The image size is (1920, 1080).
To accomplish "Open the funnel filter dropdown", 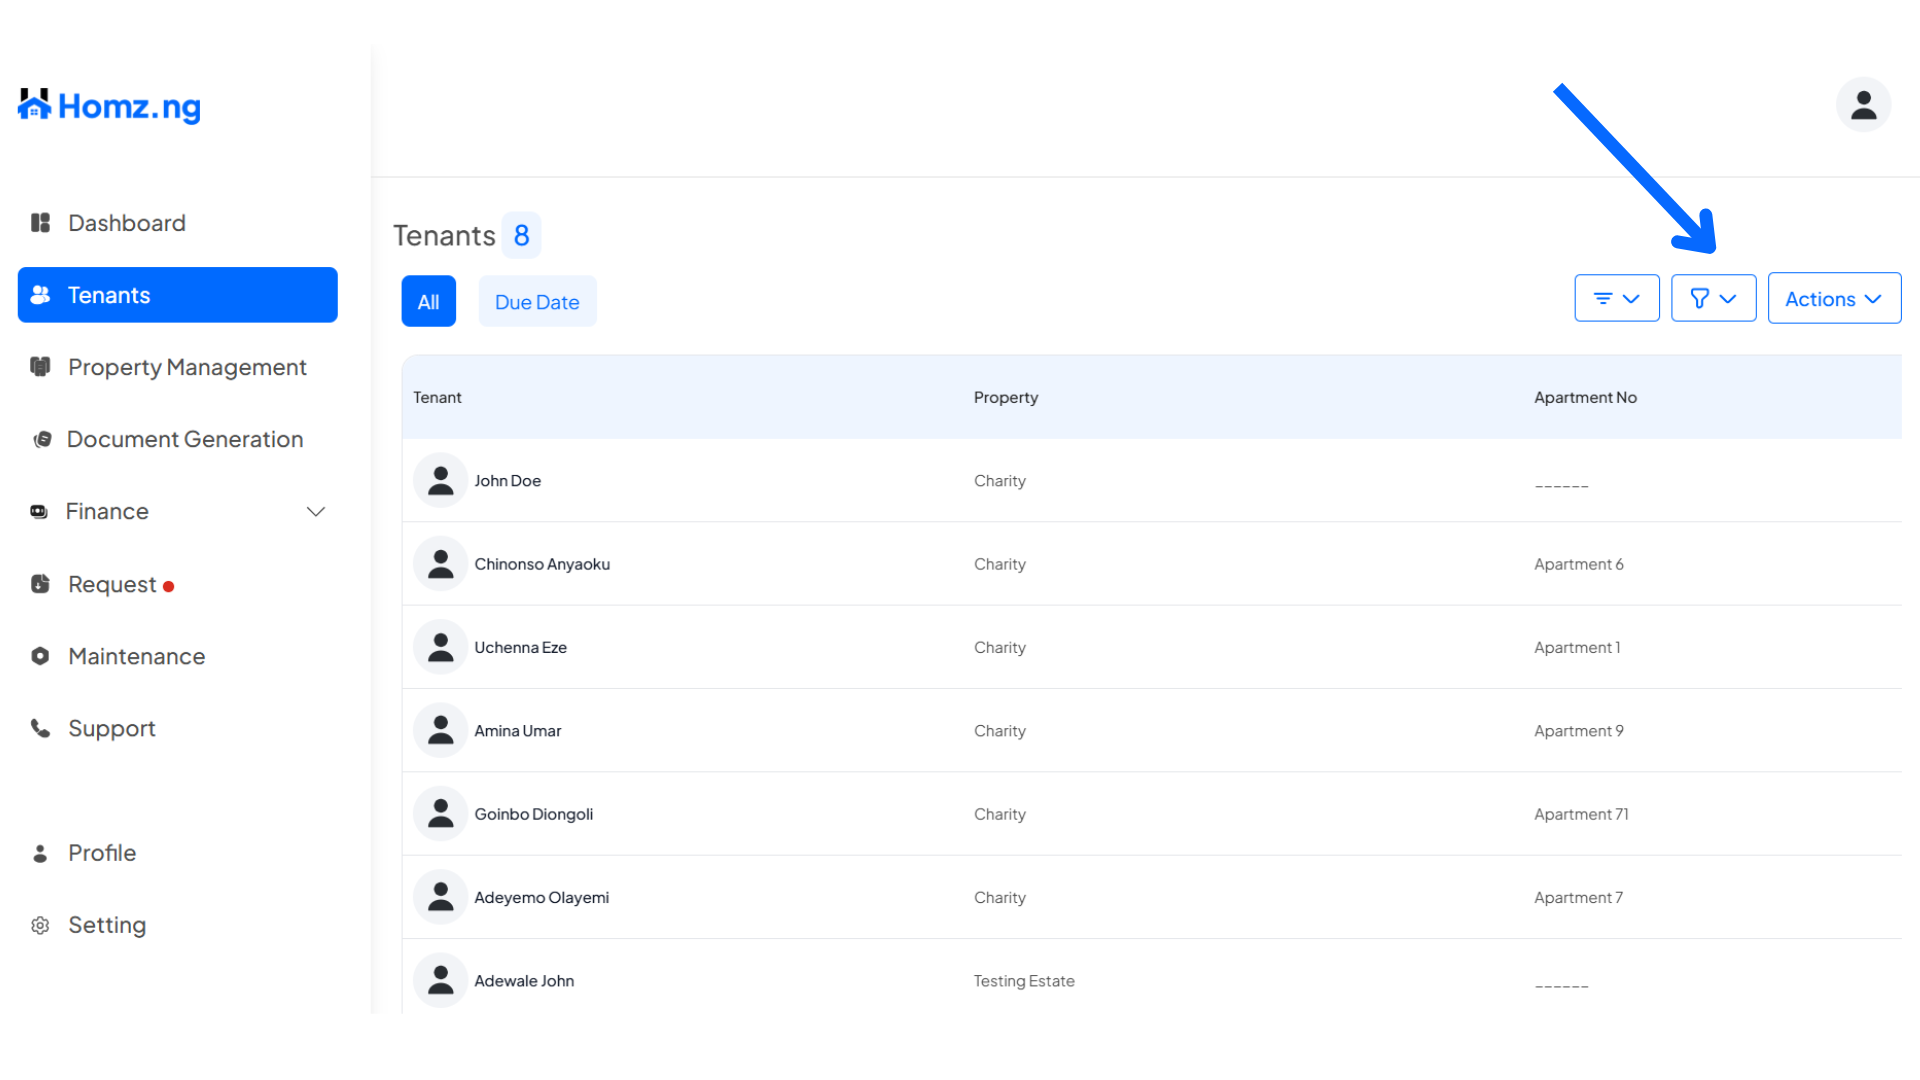I will pyautogui.click(x=1714, y=298).
